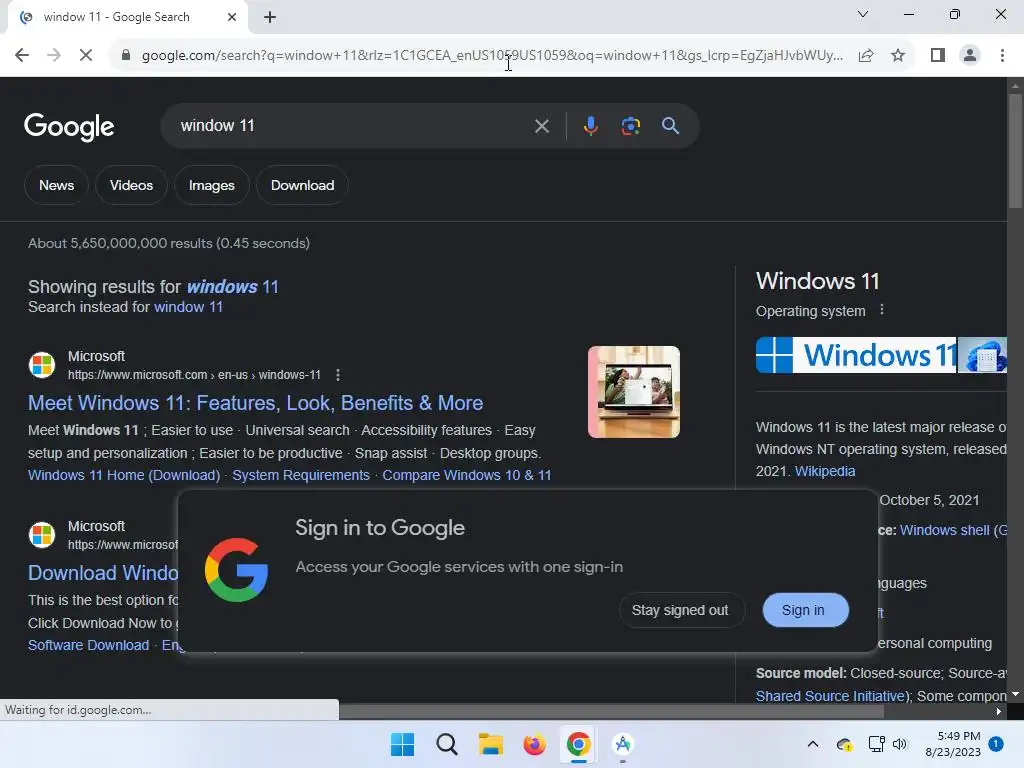Clear the search box with X icon
The image size is (1024, 768).
(x=541, y=126)
